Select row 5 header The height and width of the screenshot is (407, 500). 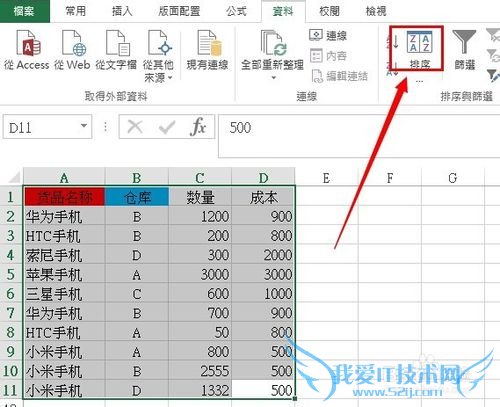11,274
